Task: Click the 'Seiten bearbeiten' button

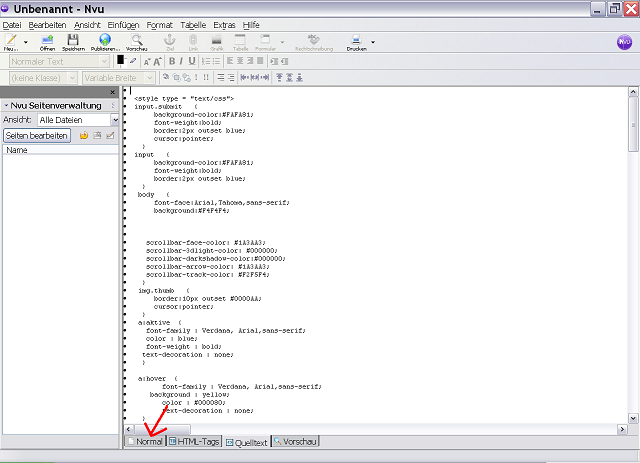Action: click(37, 135)
